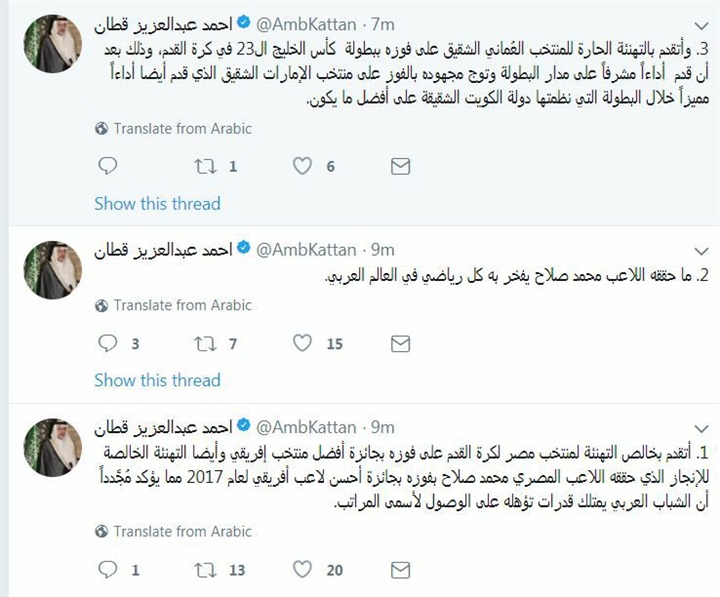The image size is (720, 597).
Task: Like the tweet showing 6 likes
Action: (302, 166)
